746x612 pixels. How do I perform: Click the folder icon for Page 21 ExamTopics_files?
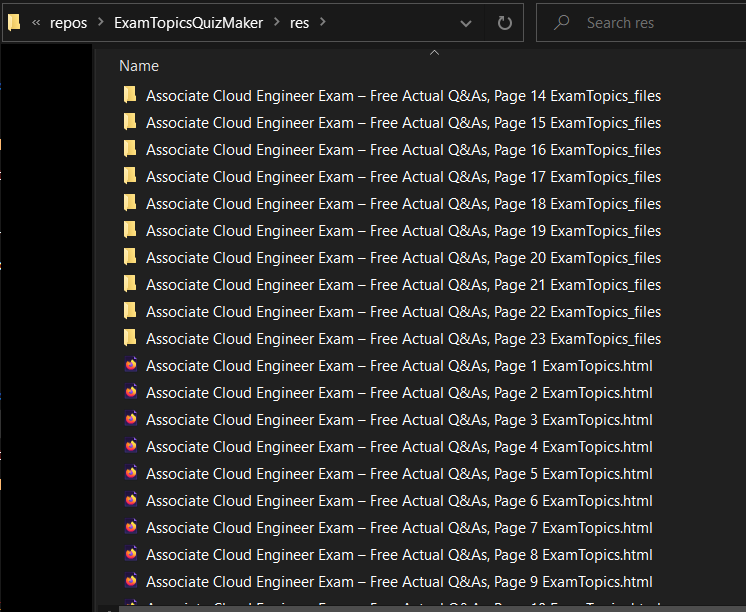(130, 284)
